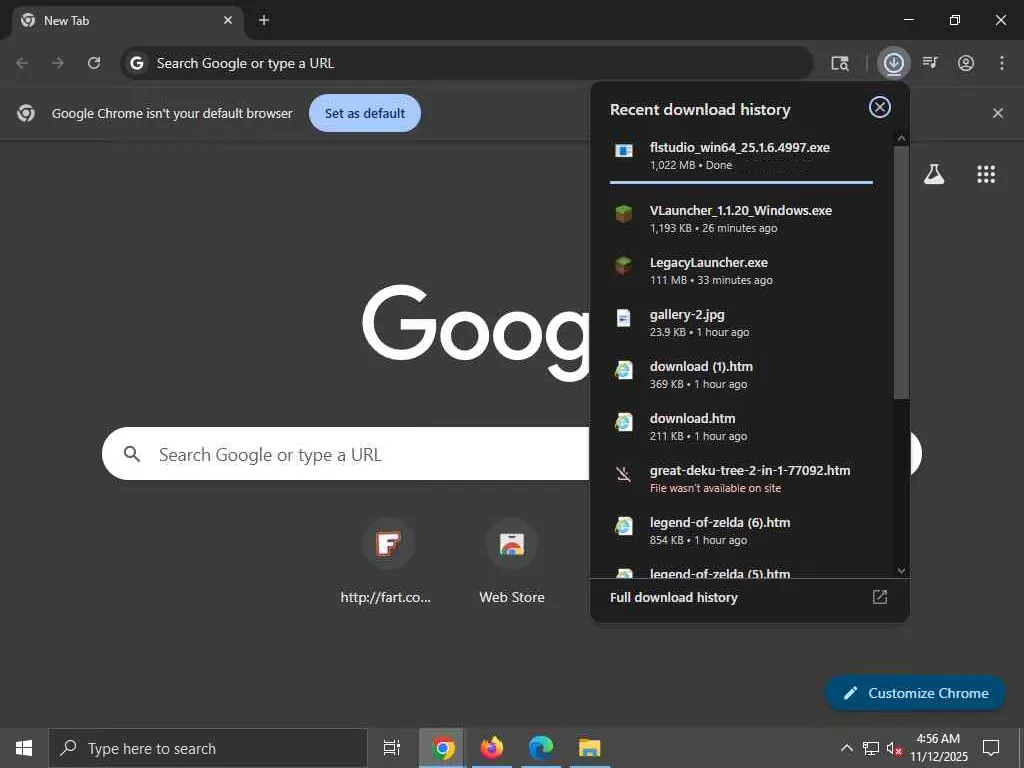
Task: Go forward to the next page
Action: coord(58,63)
